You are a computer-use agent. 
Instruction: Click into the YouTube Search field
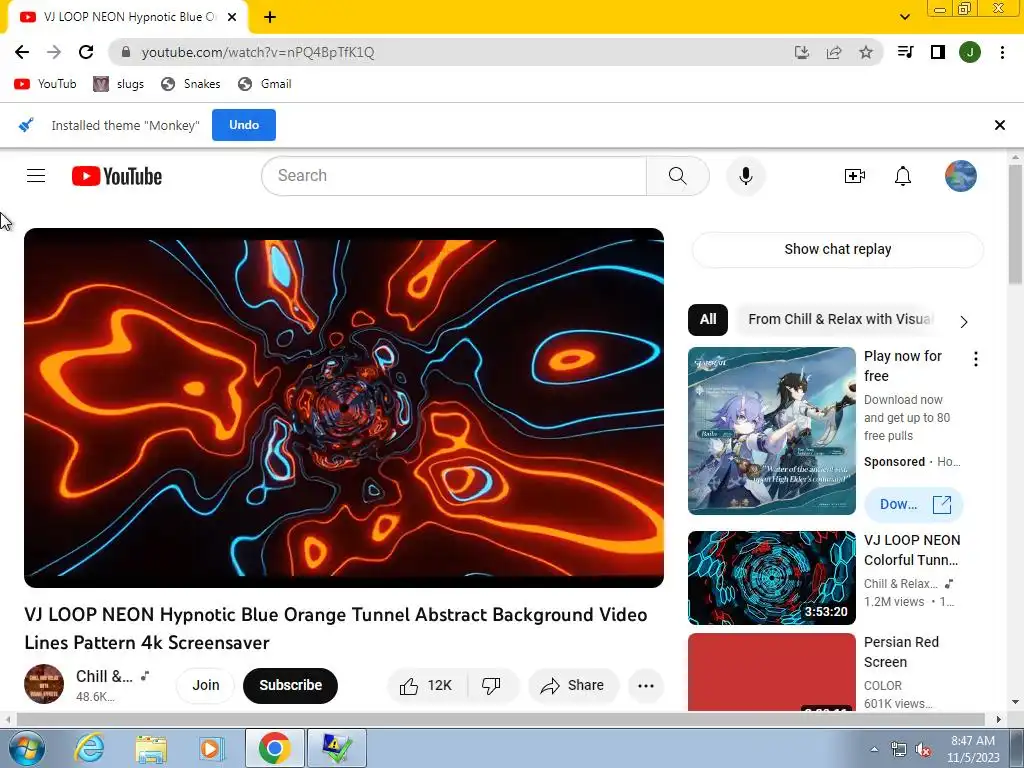[x=454, y=176]
